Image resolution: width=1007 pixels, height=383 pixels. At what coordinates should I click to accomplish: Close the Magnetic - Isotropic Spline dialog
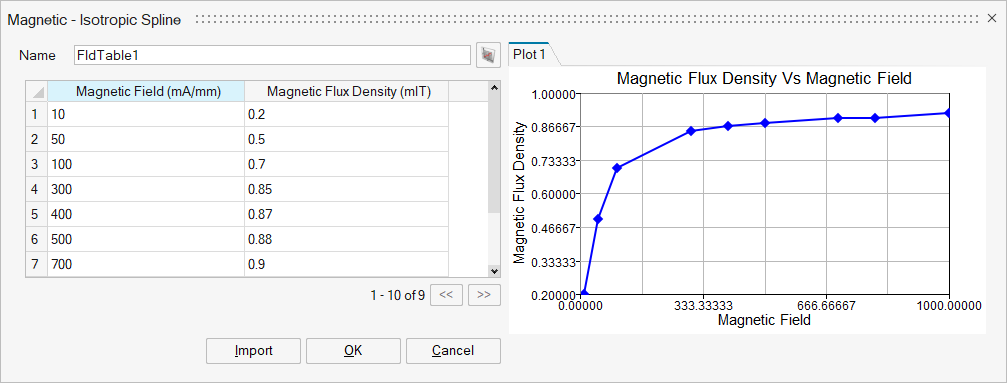[x=992, y=19]
